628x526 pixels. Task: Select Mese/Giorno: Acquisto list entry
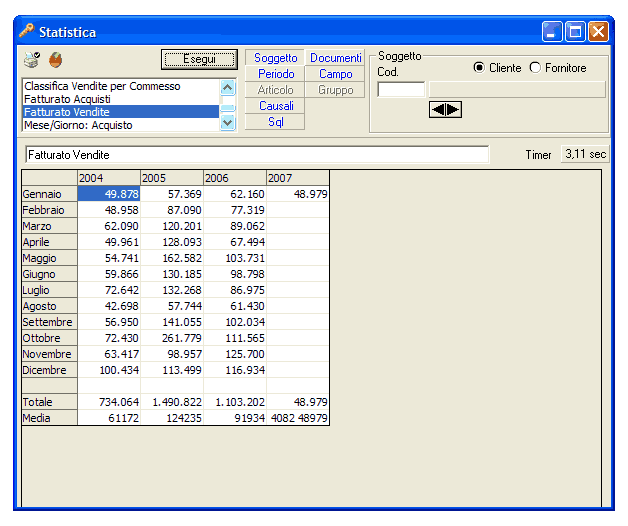click(121, 125)
